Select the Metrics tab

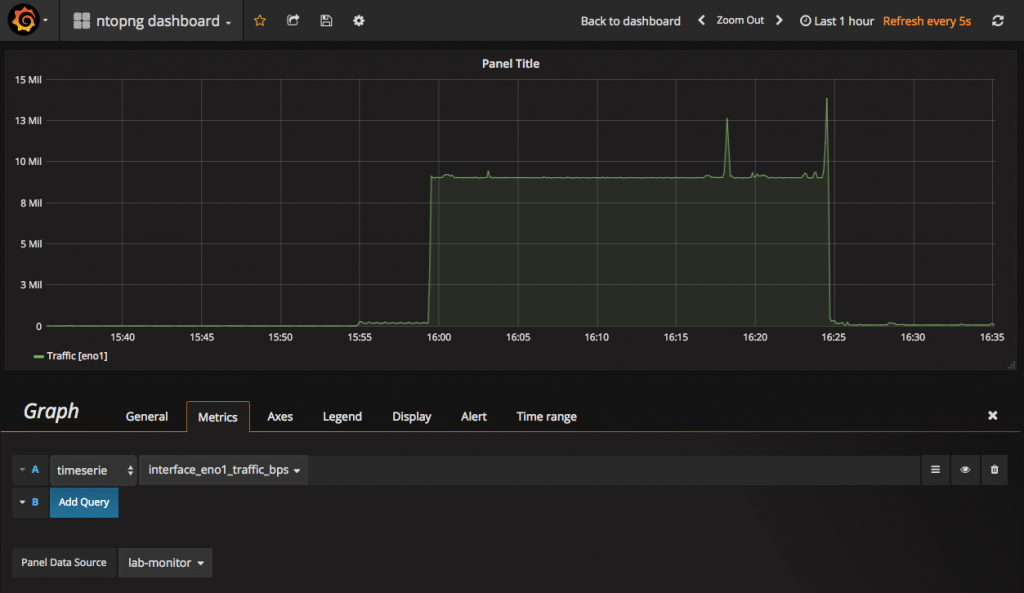(217, 417)
